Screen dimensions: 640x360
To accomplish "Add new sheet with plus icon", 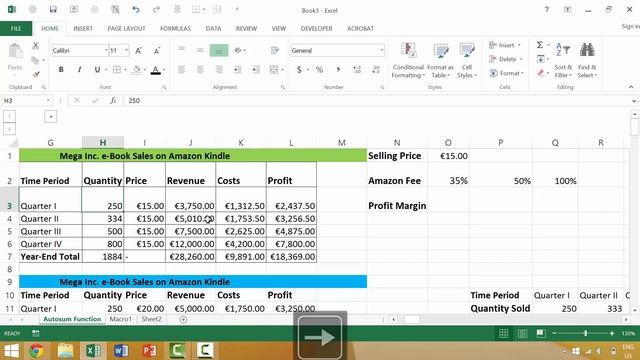I will click(x=183, y=320).
